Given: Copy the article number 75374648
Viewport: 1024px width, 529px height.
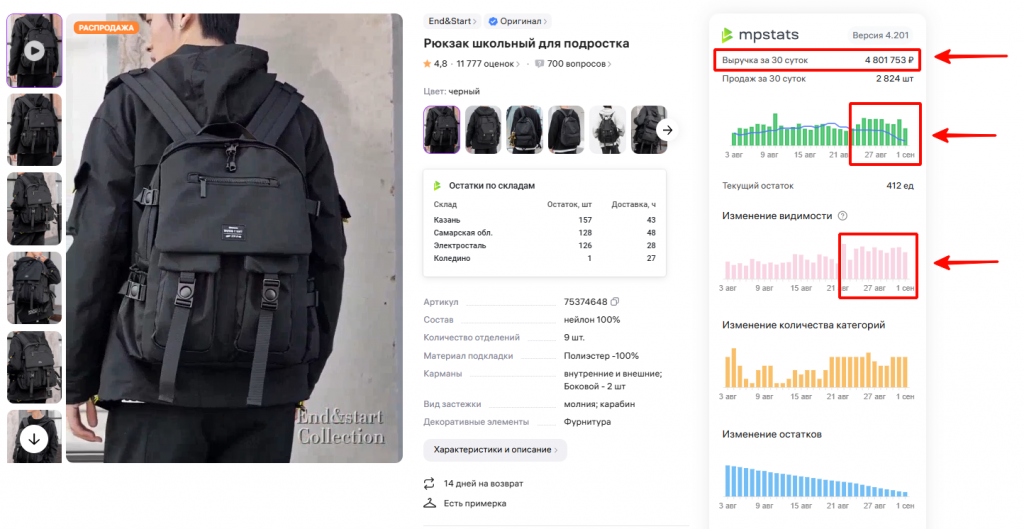Looking at the screenshot, I should pyautogui.click(x=615, y=302).
